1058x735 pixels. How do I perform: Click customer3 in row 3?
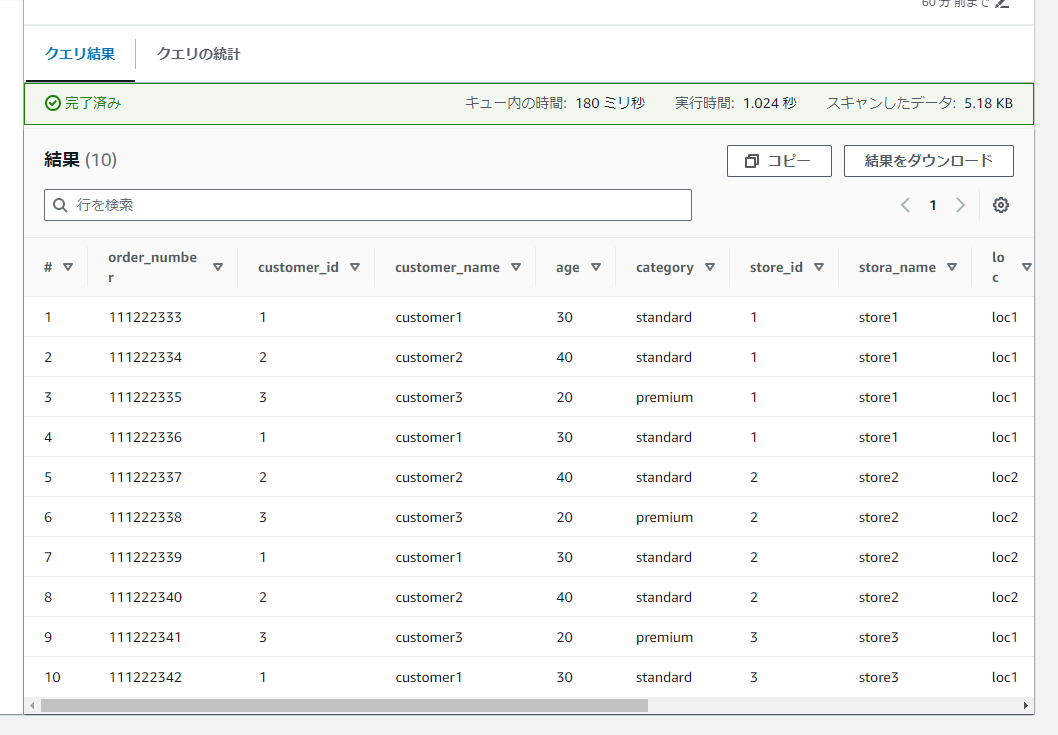pos(429,397)
